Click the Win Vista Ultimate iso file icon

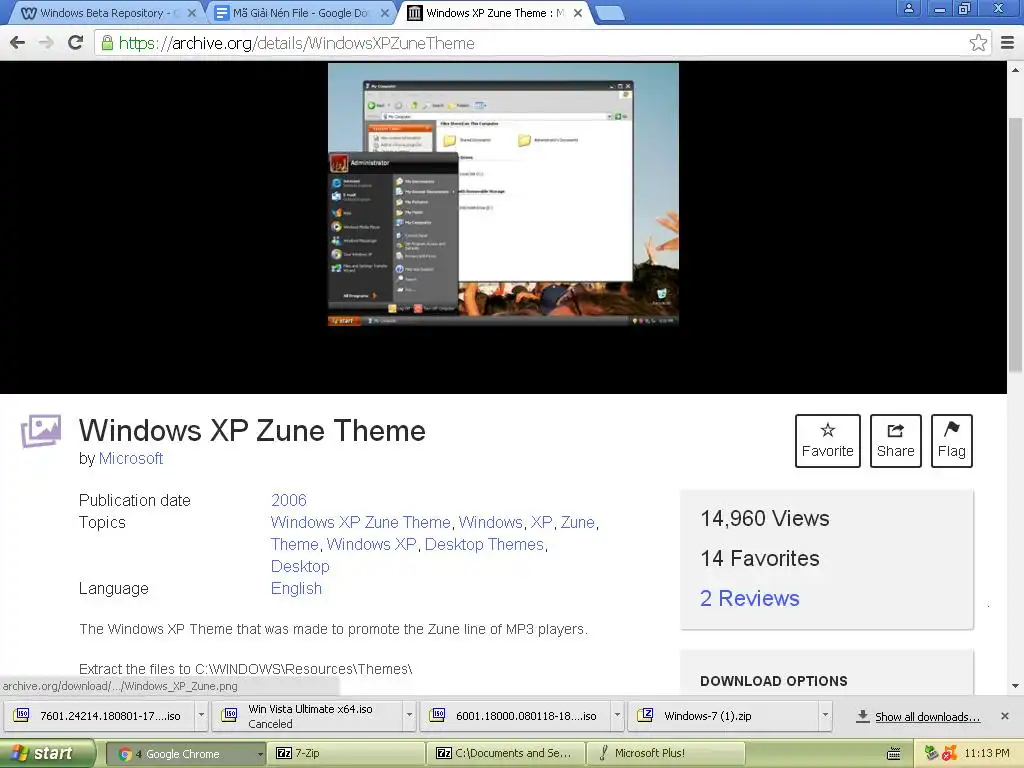tap(230, 715)
